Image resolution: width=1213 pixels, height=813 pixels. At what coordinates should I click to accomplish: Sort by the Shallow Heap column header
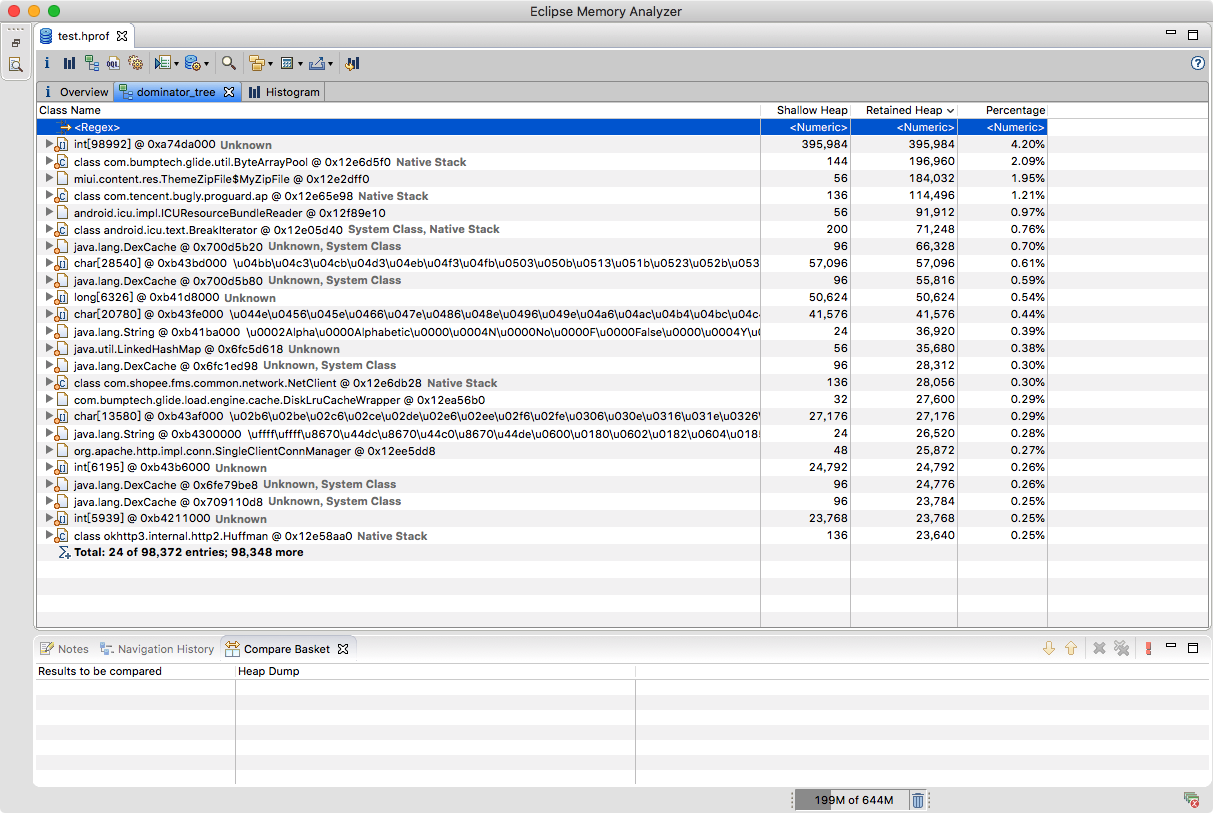tap(805, 110)
